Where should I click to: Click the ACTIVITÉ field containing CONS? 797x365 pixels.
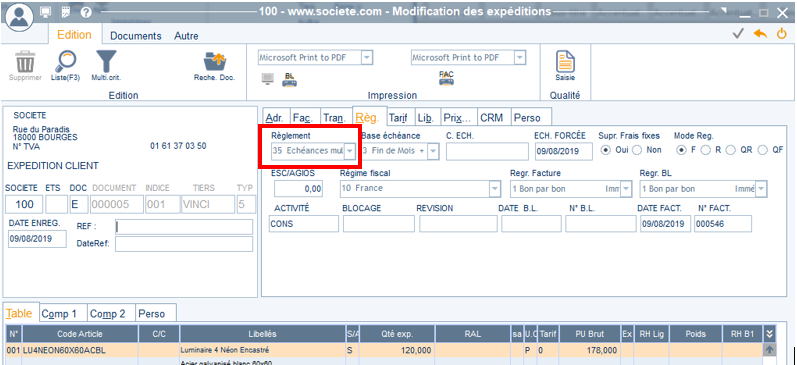[x=303, y=224]
